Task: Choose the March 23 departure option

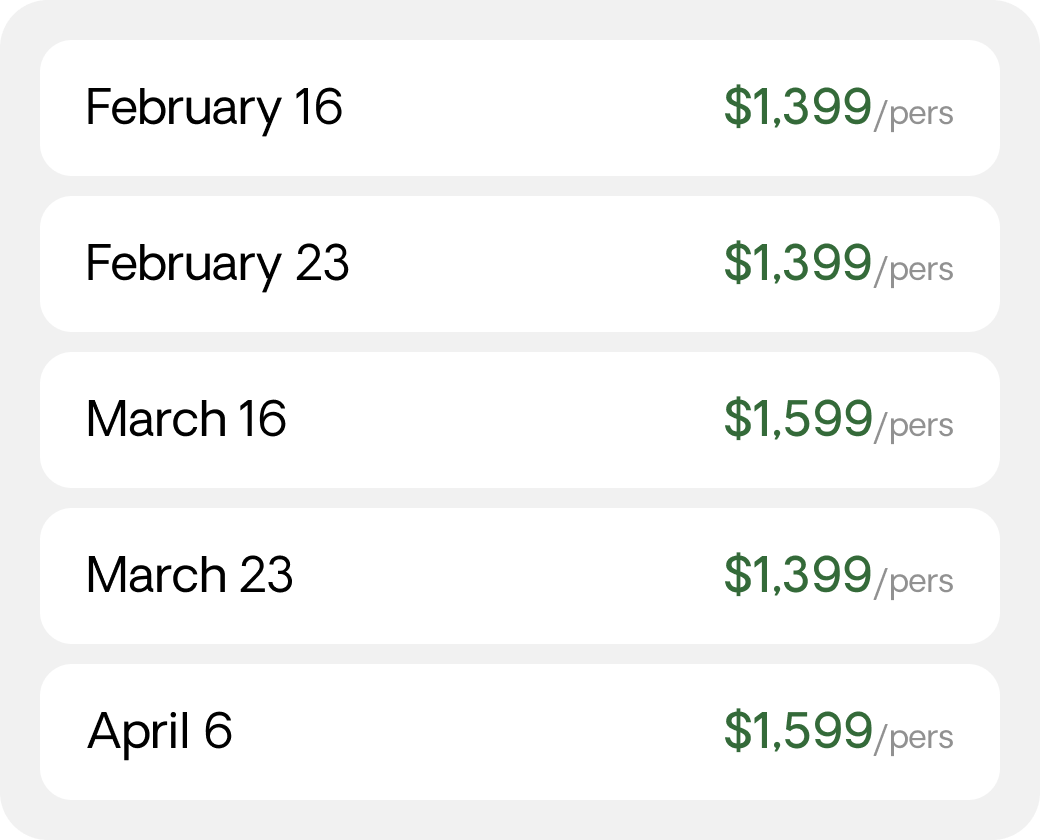Action: (x=520, y=576)
